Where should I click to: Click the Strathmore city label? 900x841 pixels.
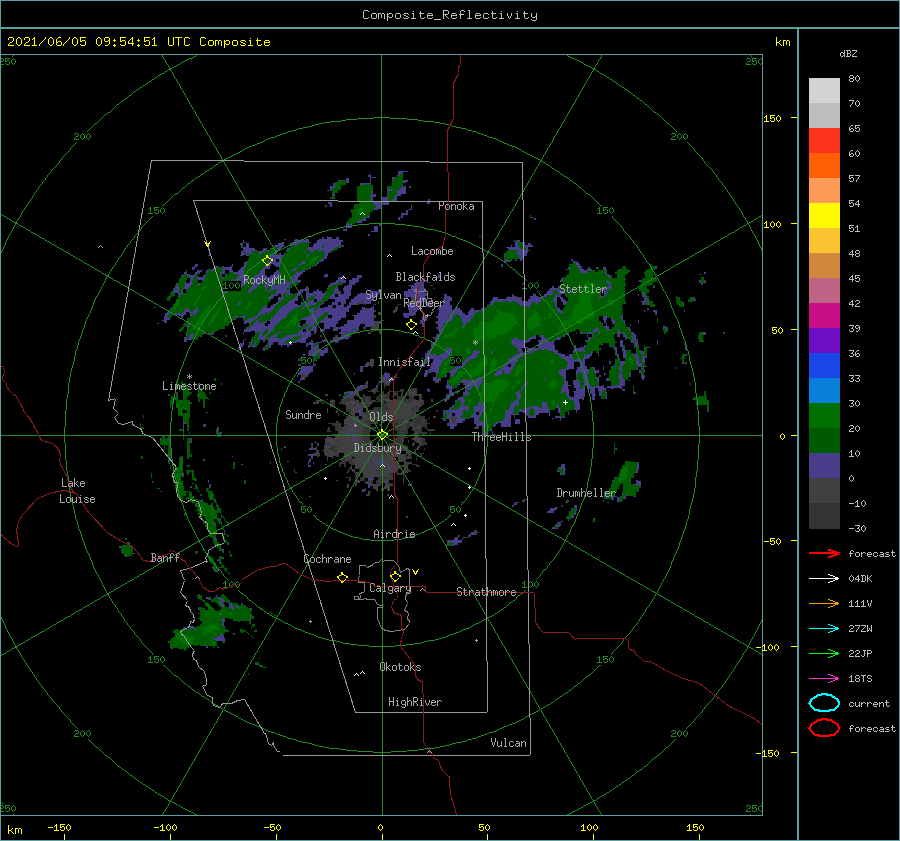pos(486,592)
